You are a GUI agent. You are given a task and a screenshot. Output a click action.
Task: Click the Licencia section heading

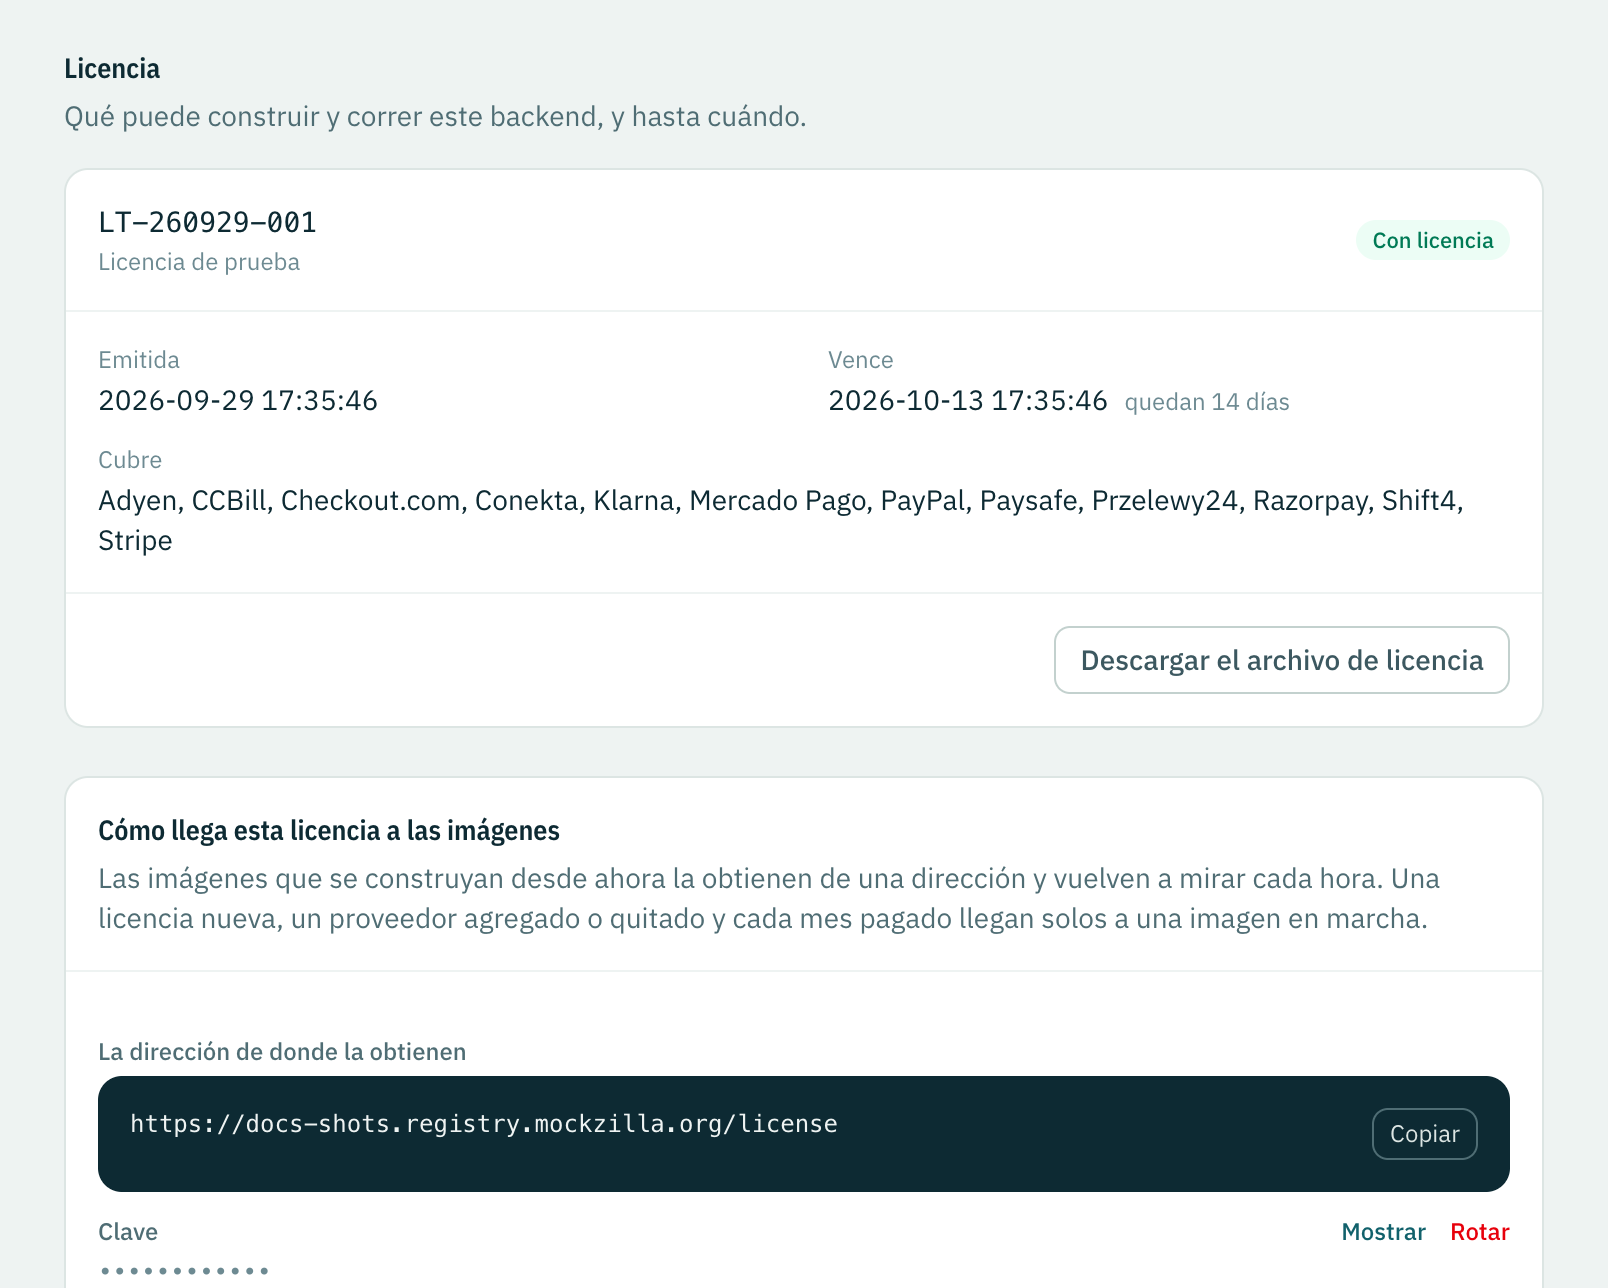112,69
